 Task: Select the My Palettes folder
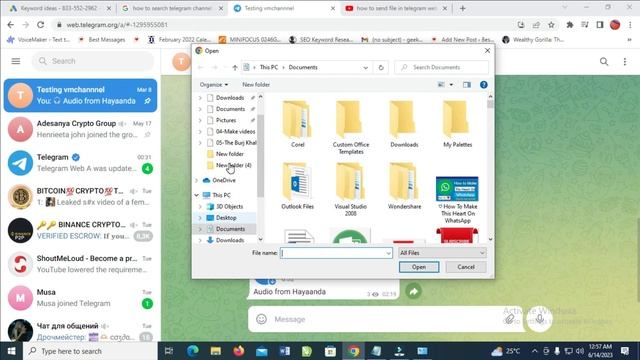458,124
